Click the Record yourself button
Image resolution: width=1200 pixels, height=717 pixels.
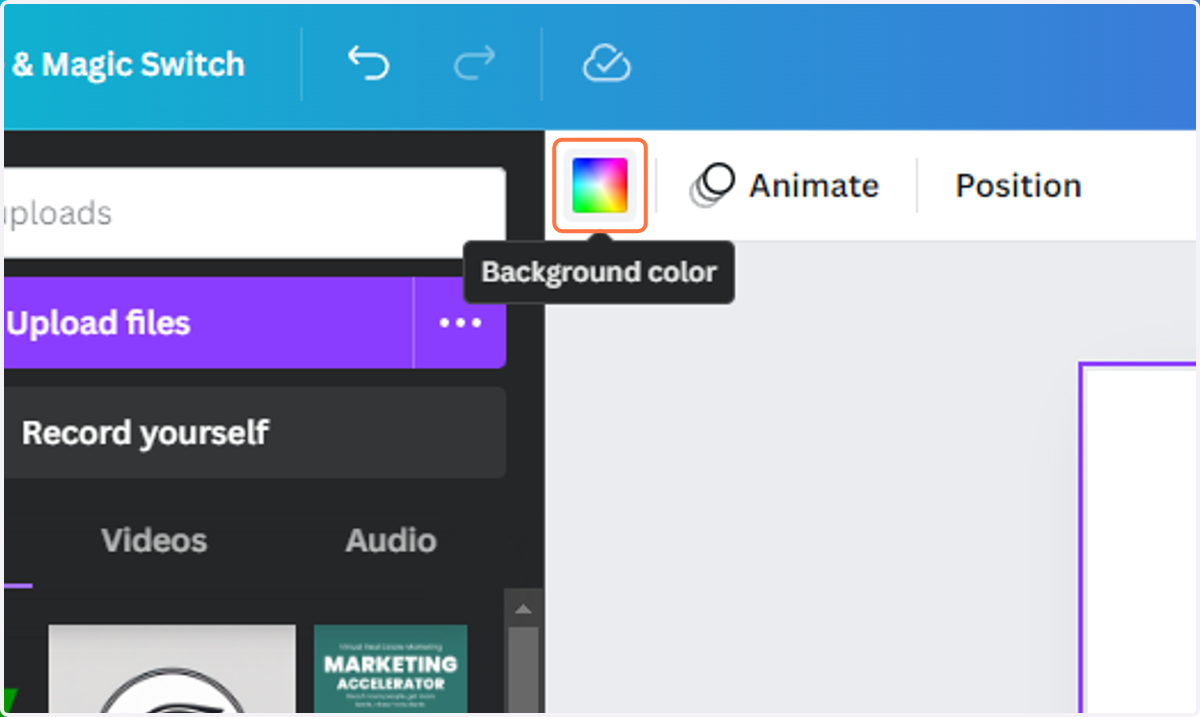(x=253, y=433)
